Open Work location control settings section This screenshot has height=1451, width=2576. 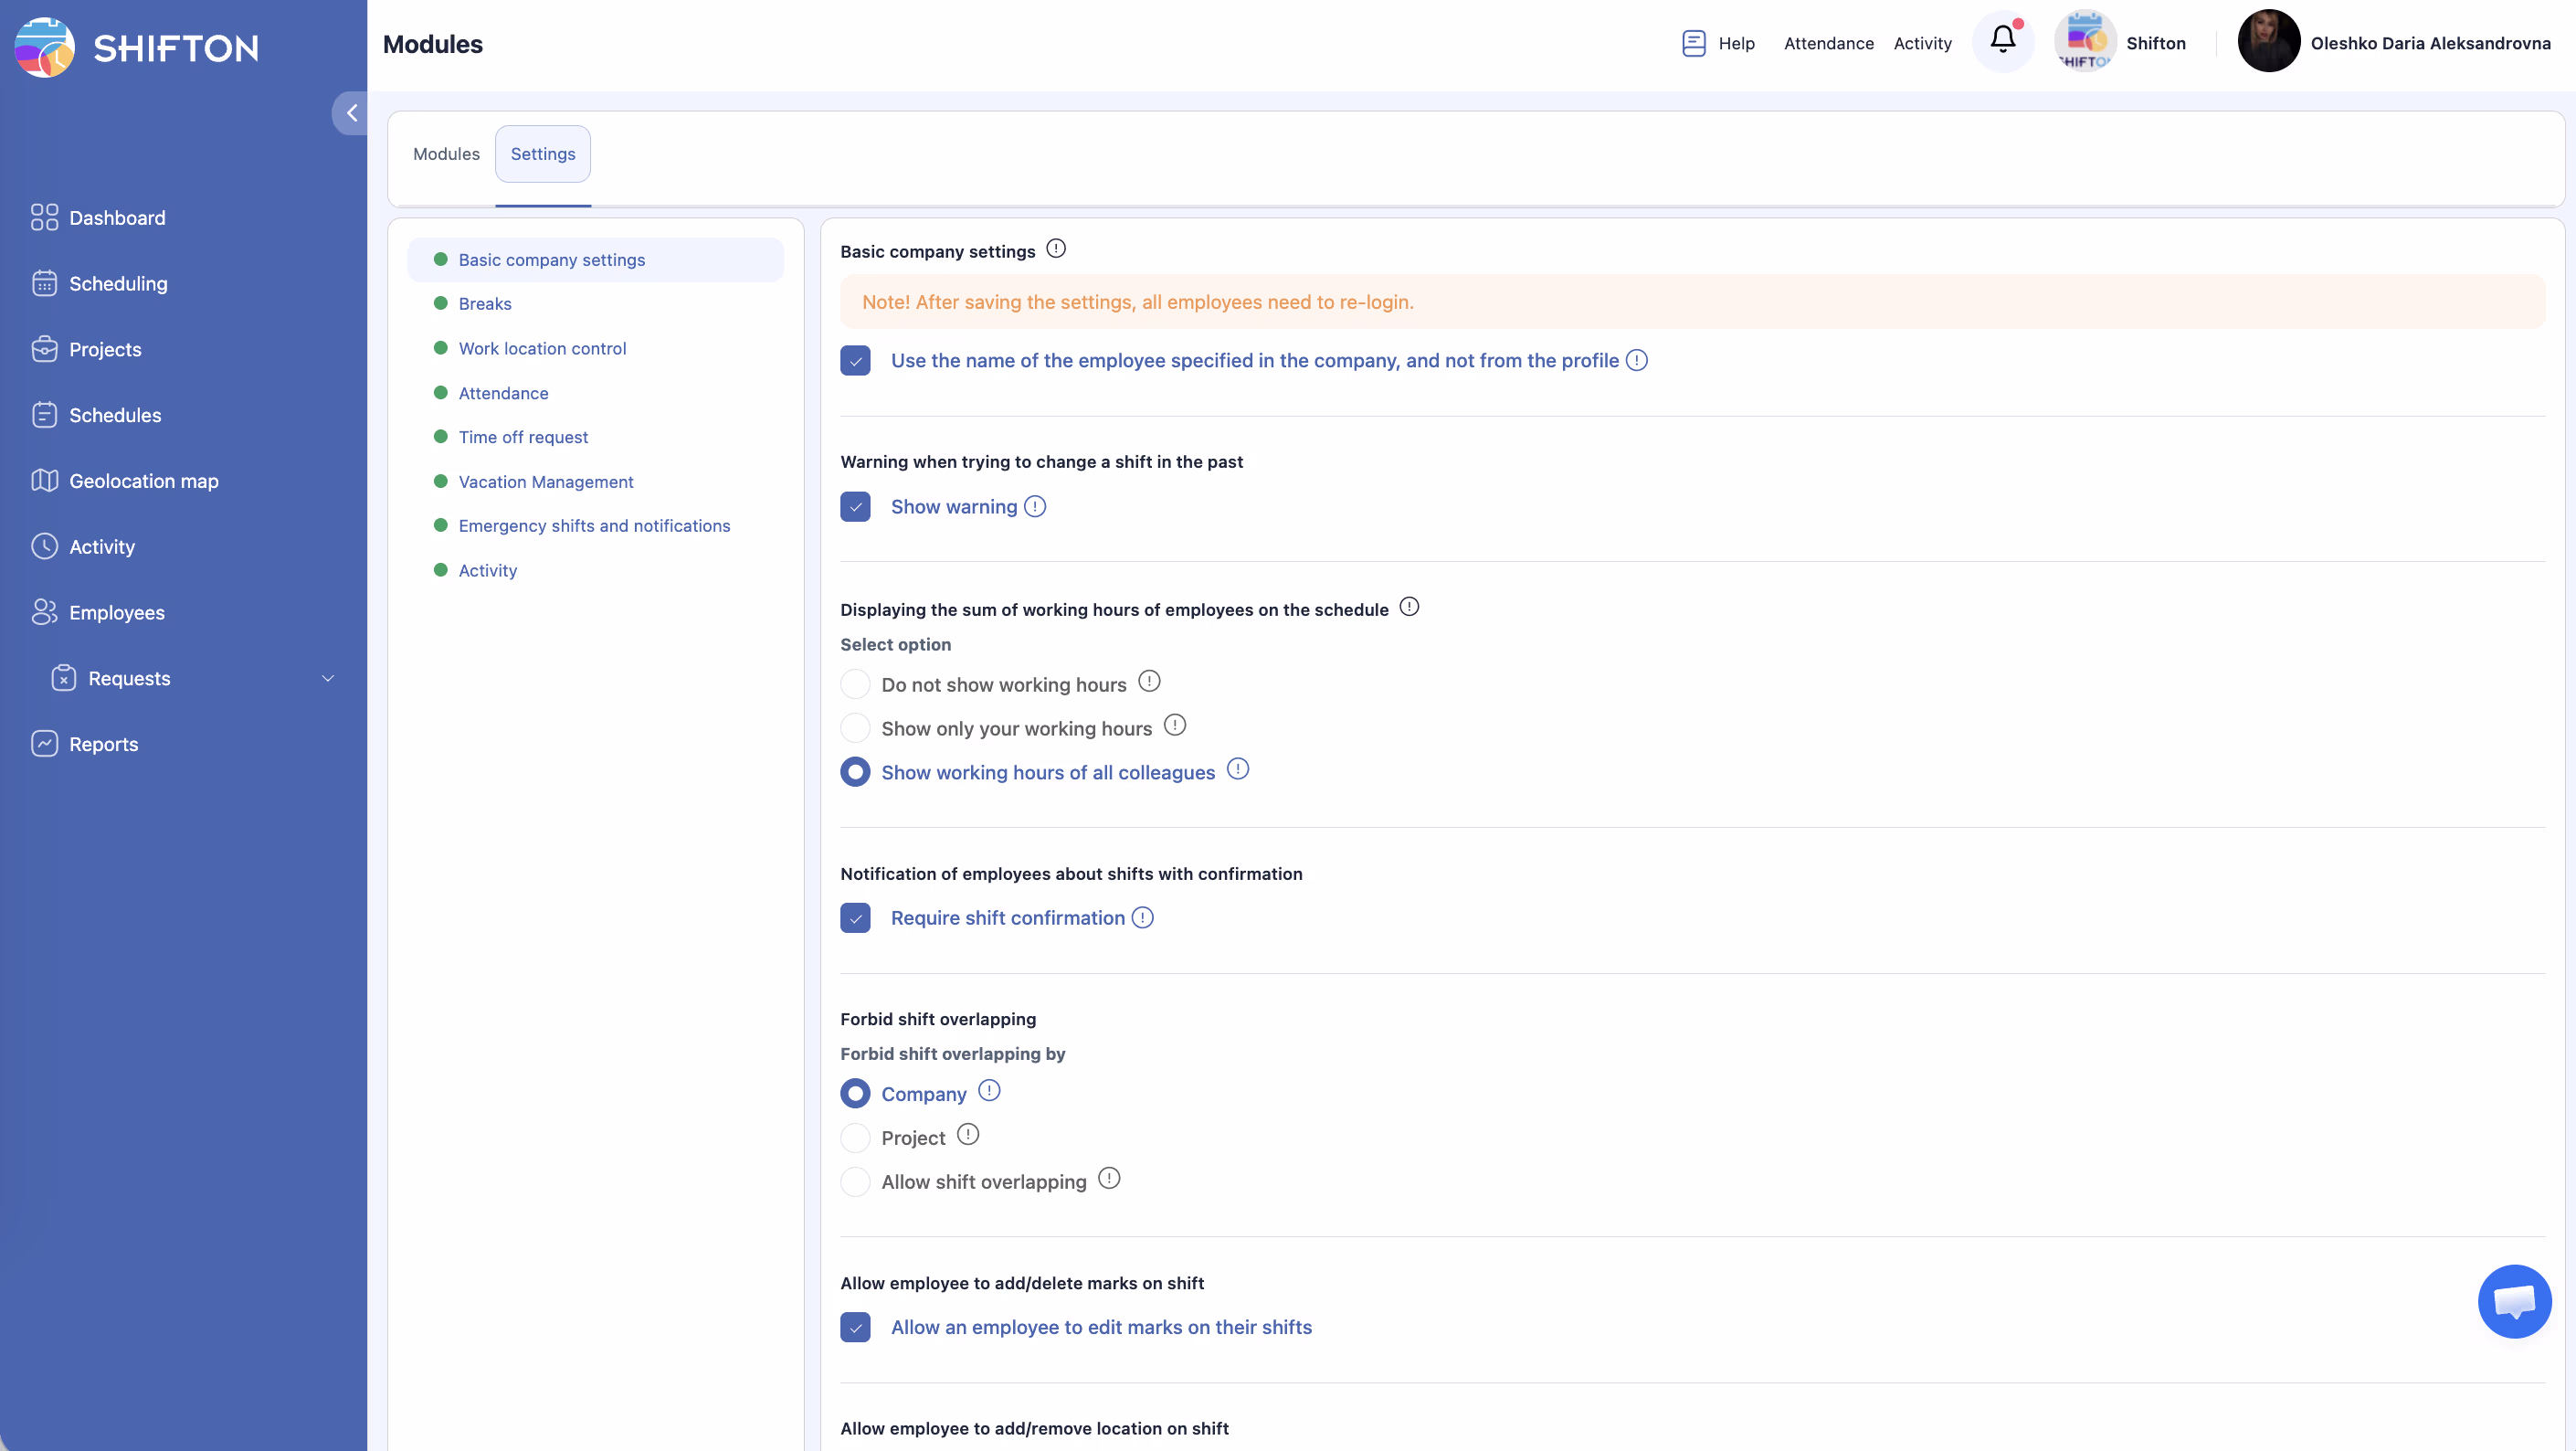click(542, 348)
